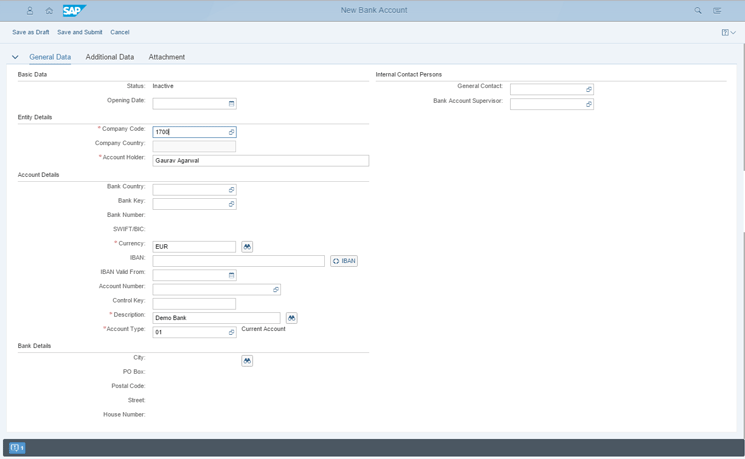Open value help for Bank Country
The width and height of the screenshot is (745, 459).
231,190
